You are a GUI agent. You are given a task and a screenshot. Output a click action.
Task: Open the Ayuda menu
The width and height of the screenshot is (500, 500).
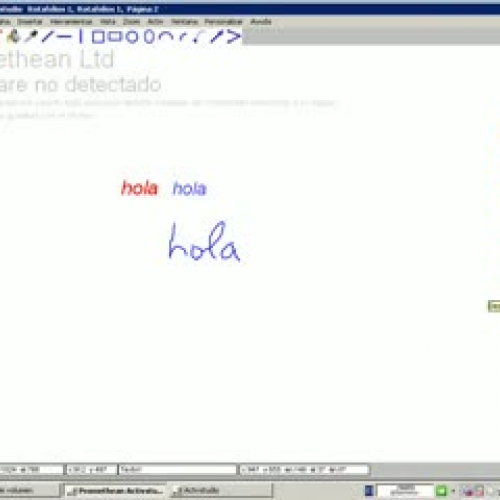click(261, 22)
